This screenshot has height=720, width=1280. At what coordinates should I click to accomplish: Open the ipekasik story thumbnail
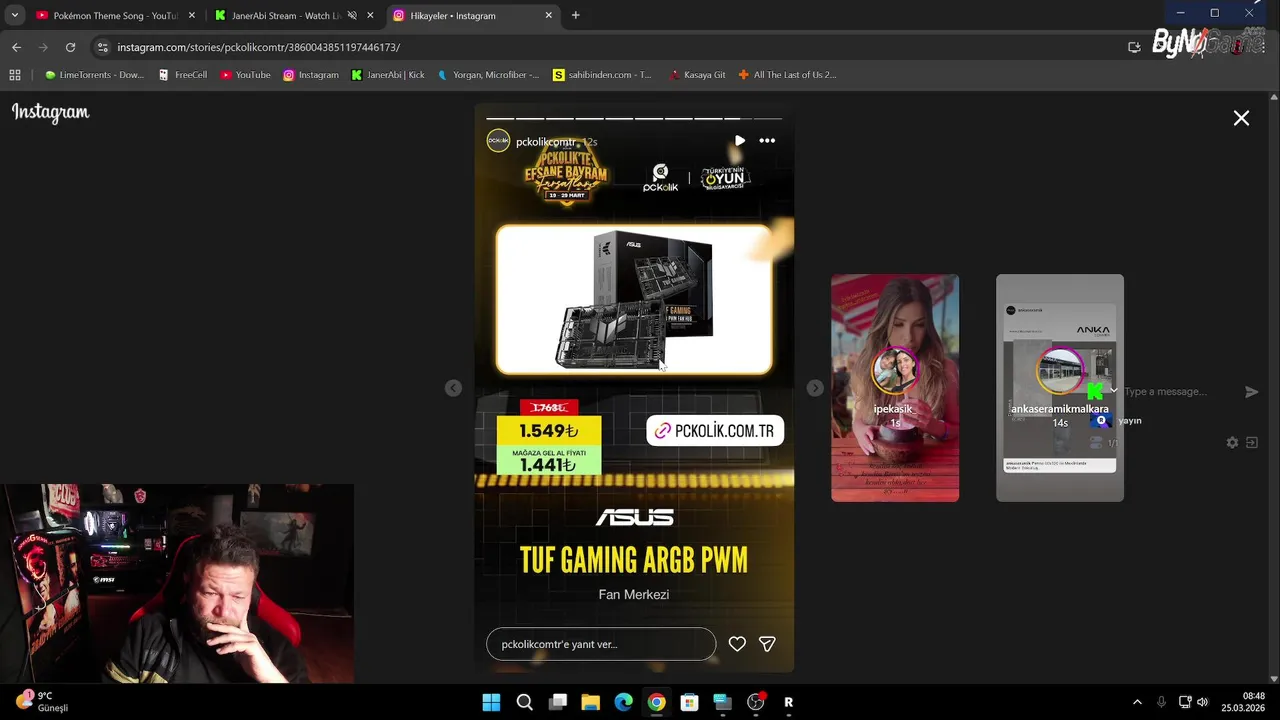pos(895,388)
